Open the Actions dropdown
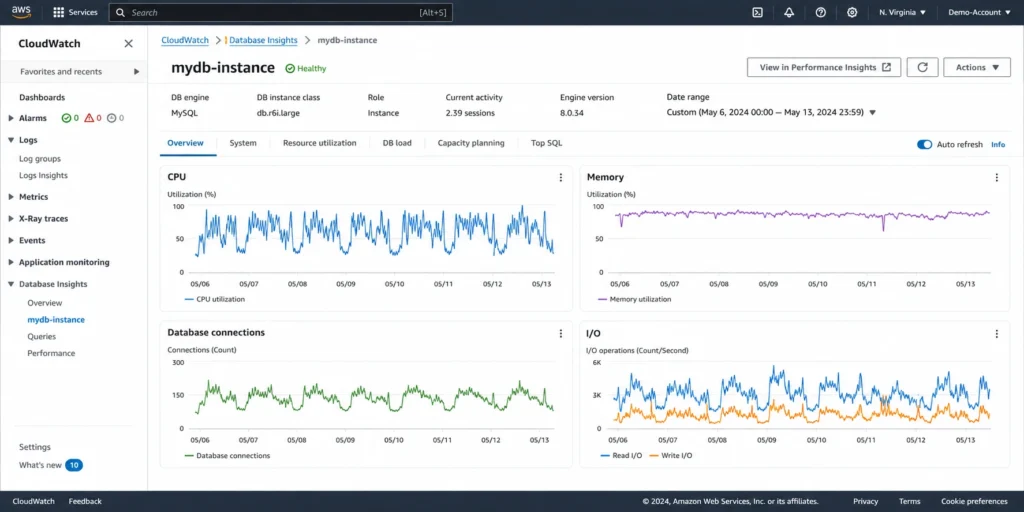 [x=977, y=67]
